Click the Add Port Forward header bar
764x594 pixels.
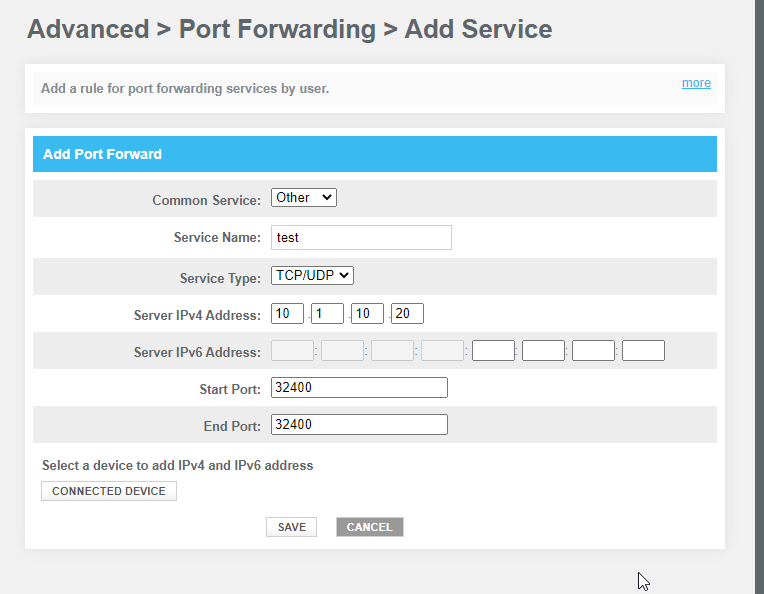click(x=375, y=154)
